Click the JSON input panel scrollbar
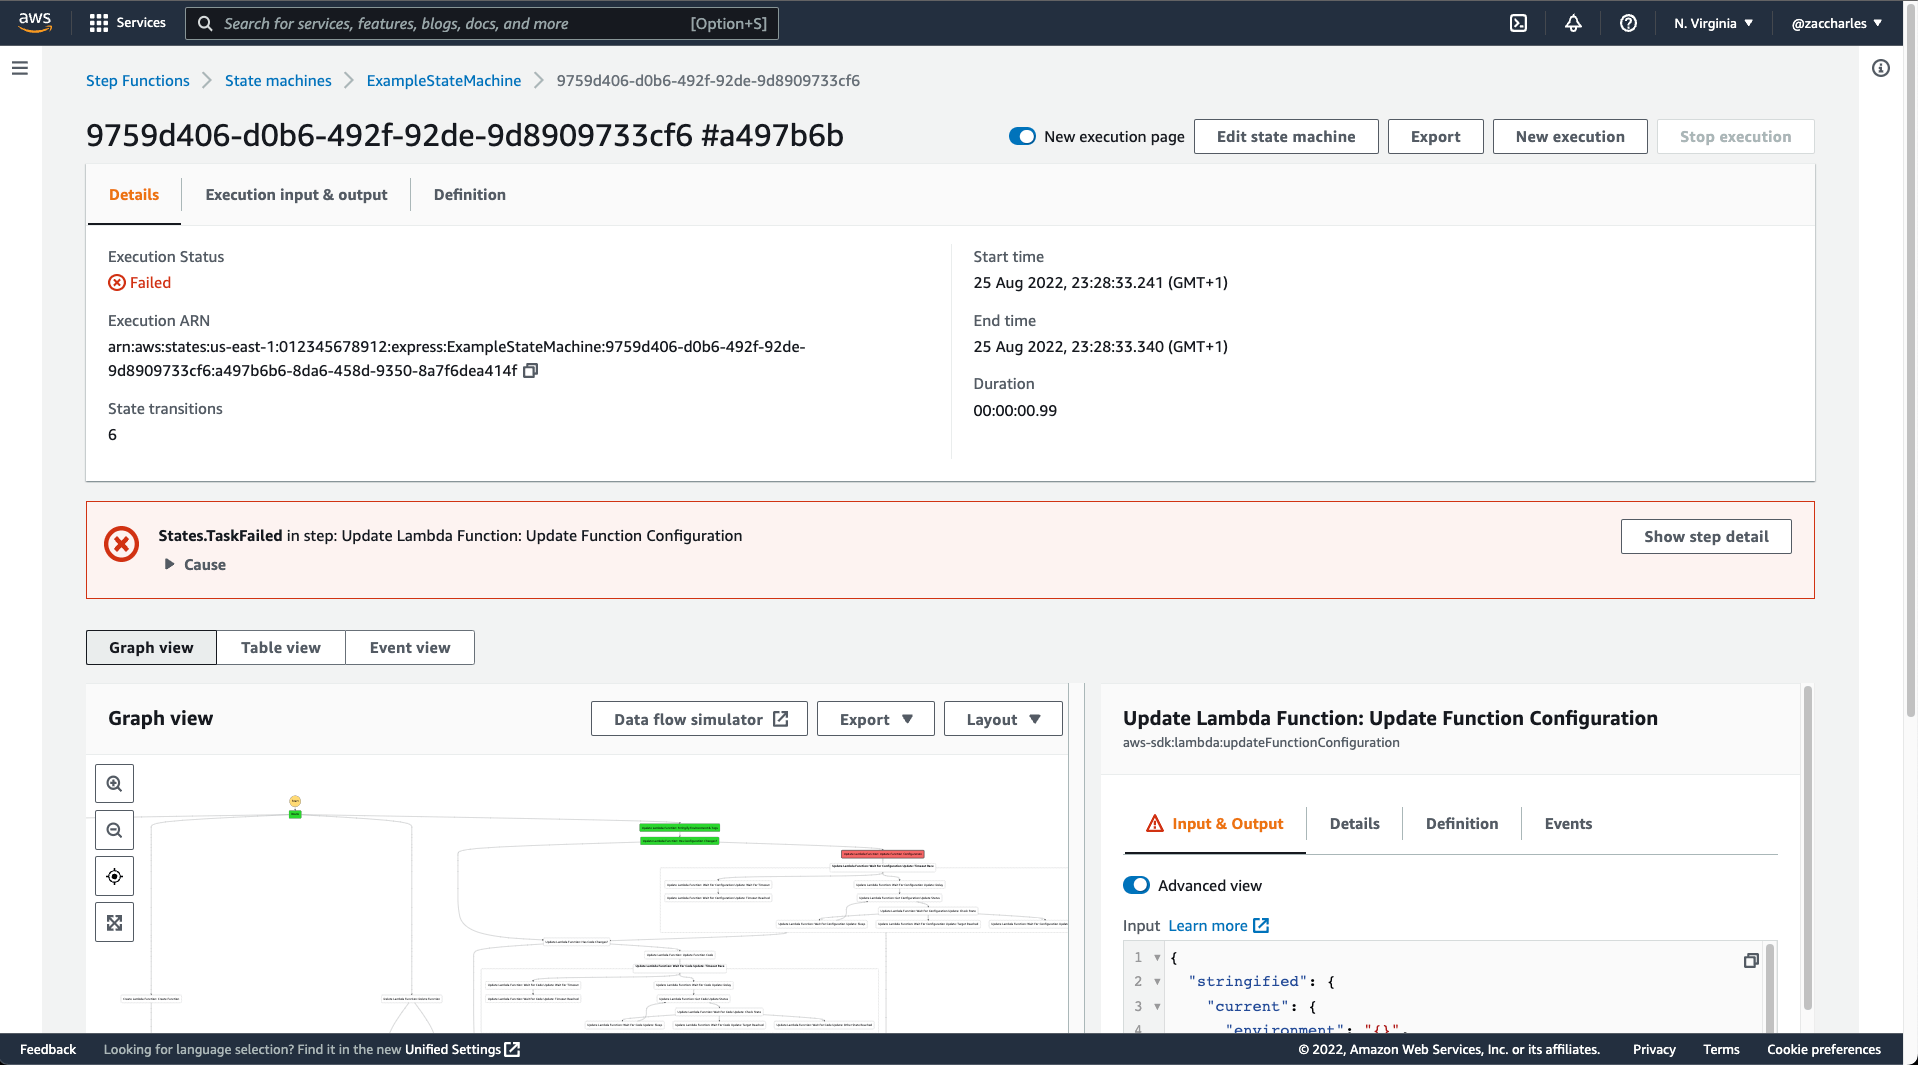Viewport: 1918px width, 1065px height. (x=1770, y=988)
